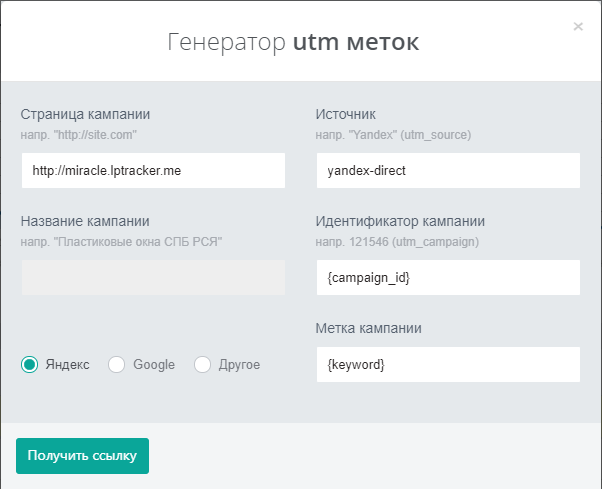Select the Google radio button
The width and height of the screenshot is (602, 489).
point(116,364)
